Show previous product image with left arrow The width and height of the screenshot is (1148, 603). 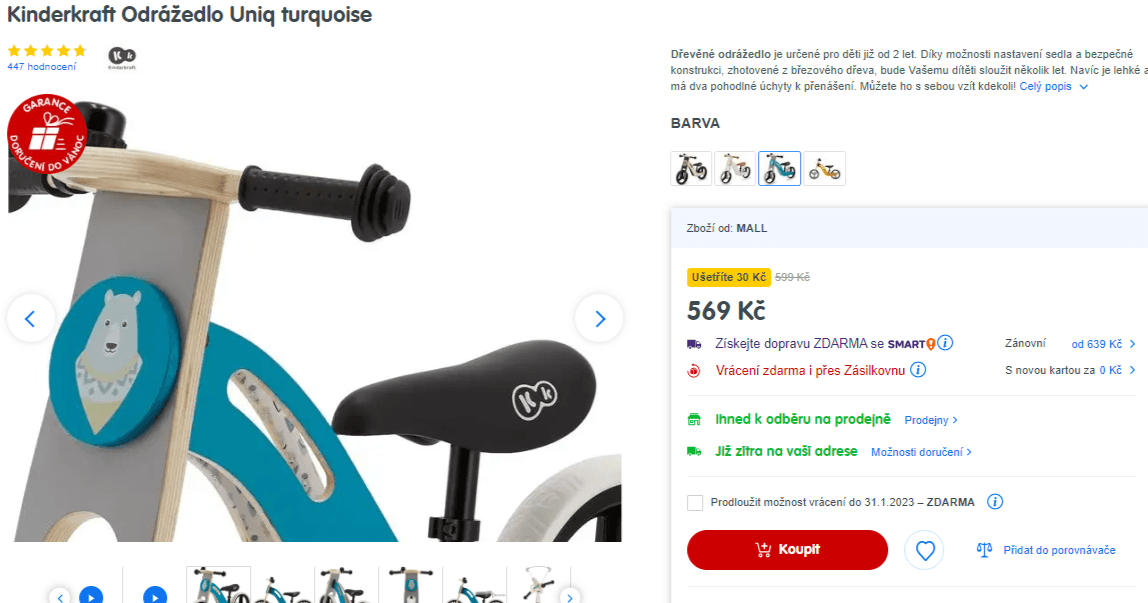click(31, 318)
